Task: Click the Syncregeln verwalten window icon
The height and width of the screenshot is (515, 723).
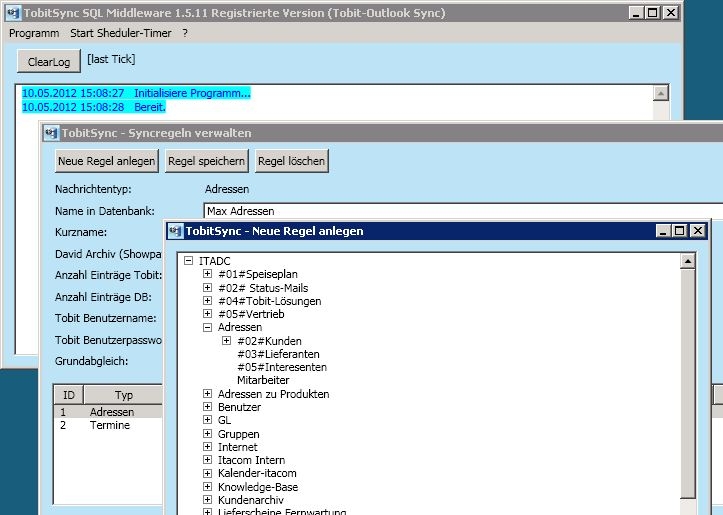Action: 51,133
